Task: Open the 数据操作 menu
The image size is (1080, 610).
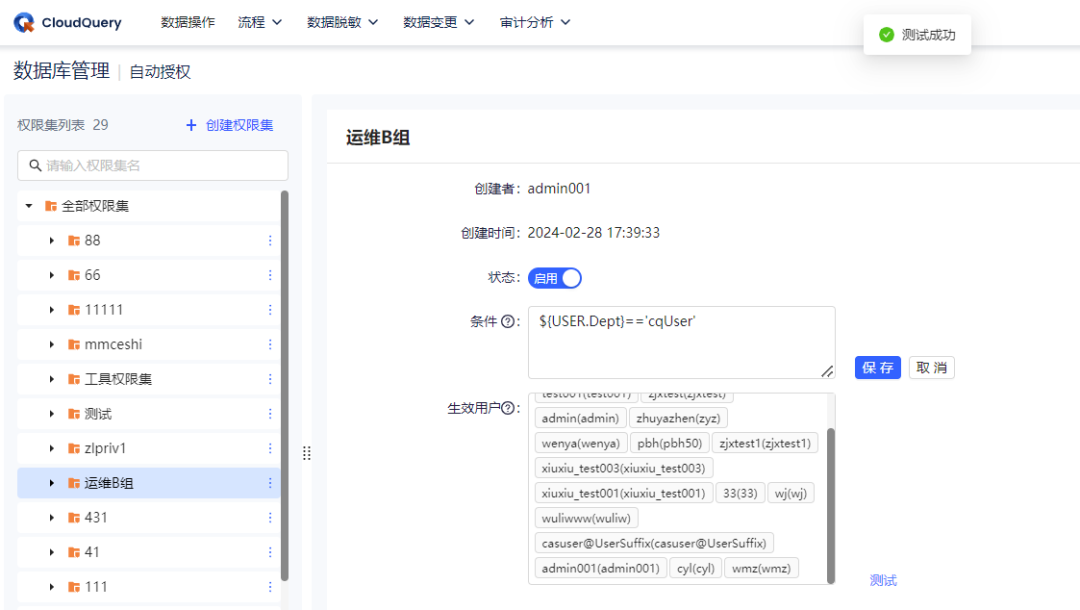Action: pos(189,21)
